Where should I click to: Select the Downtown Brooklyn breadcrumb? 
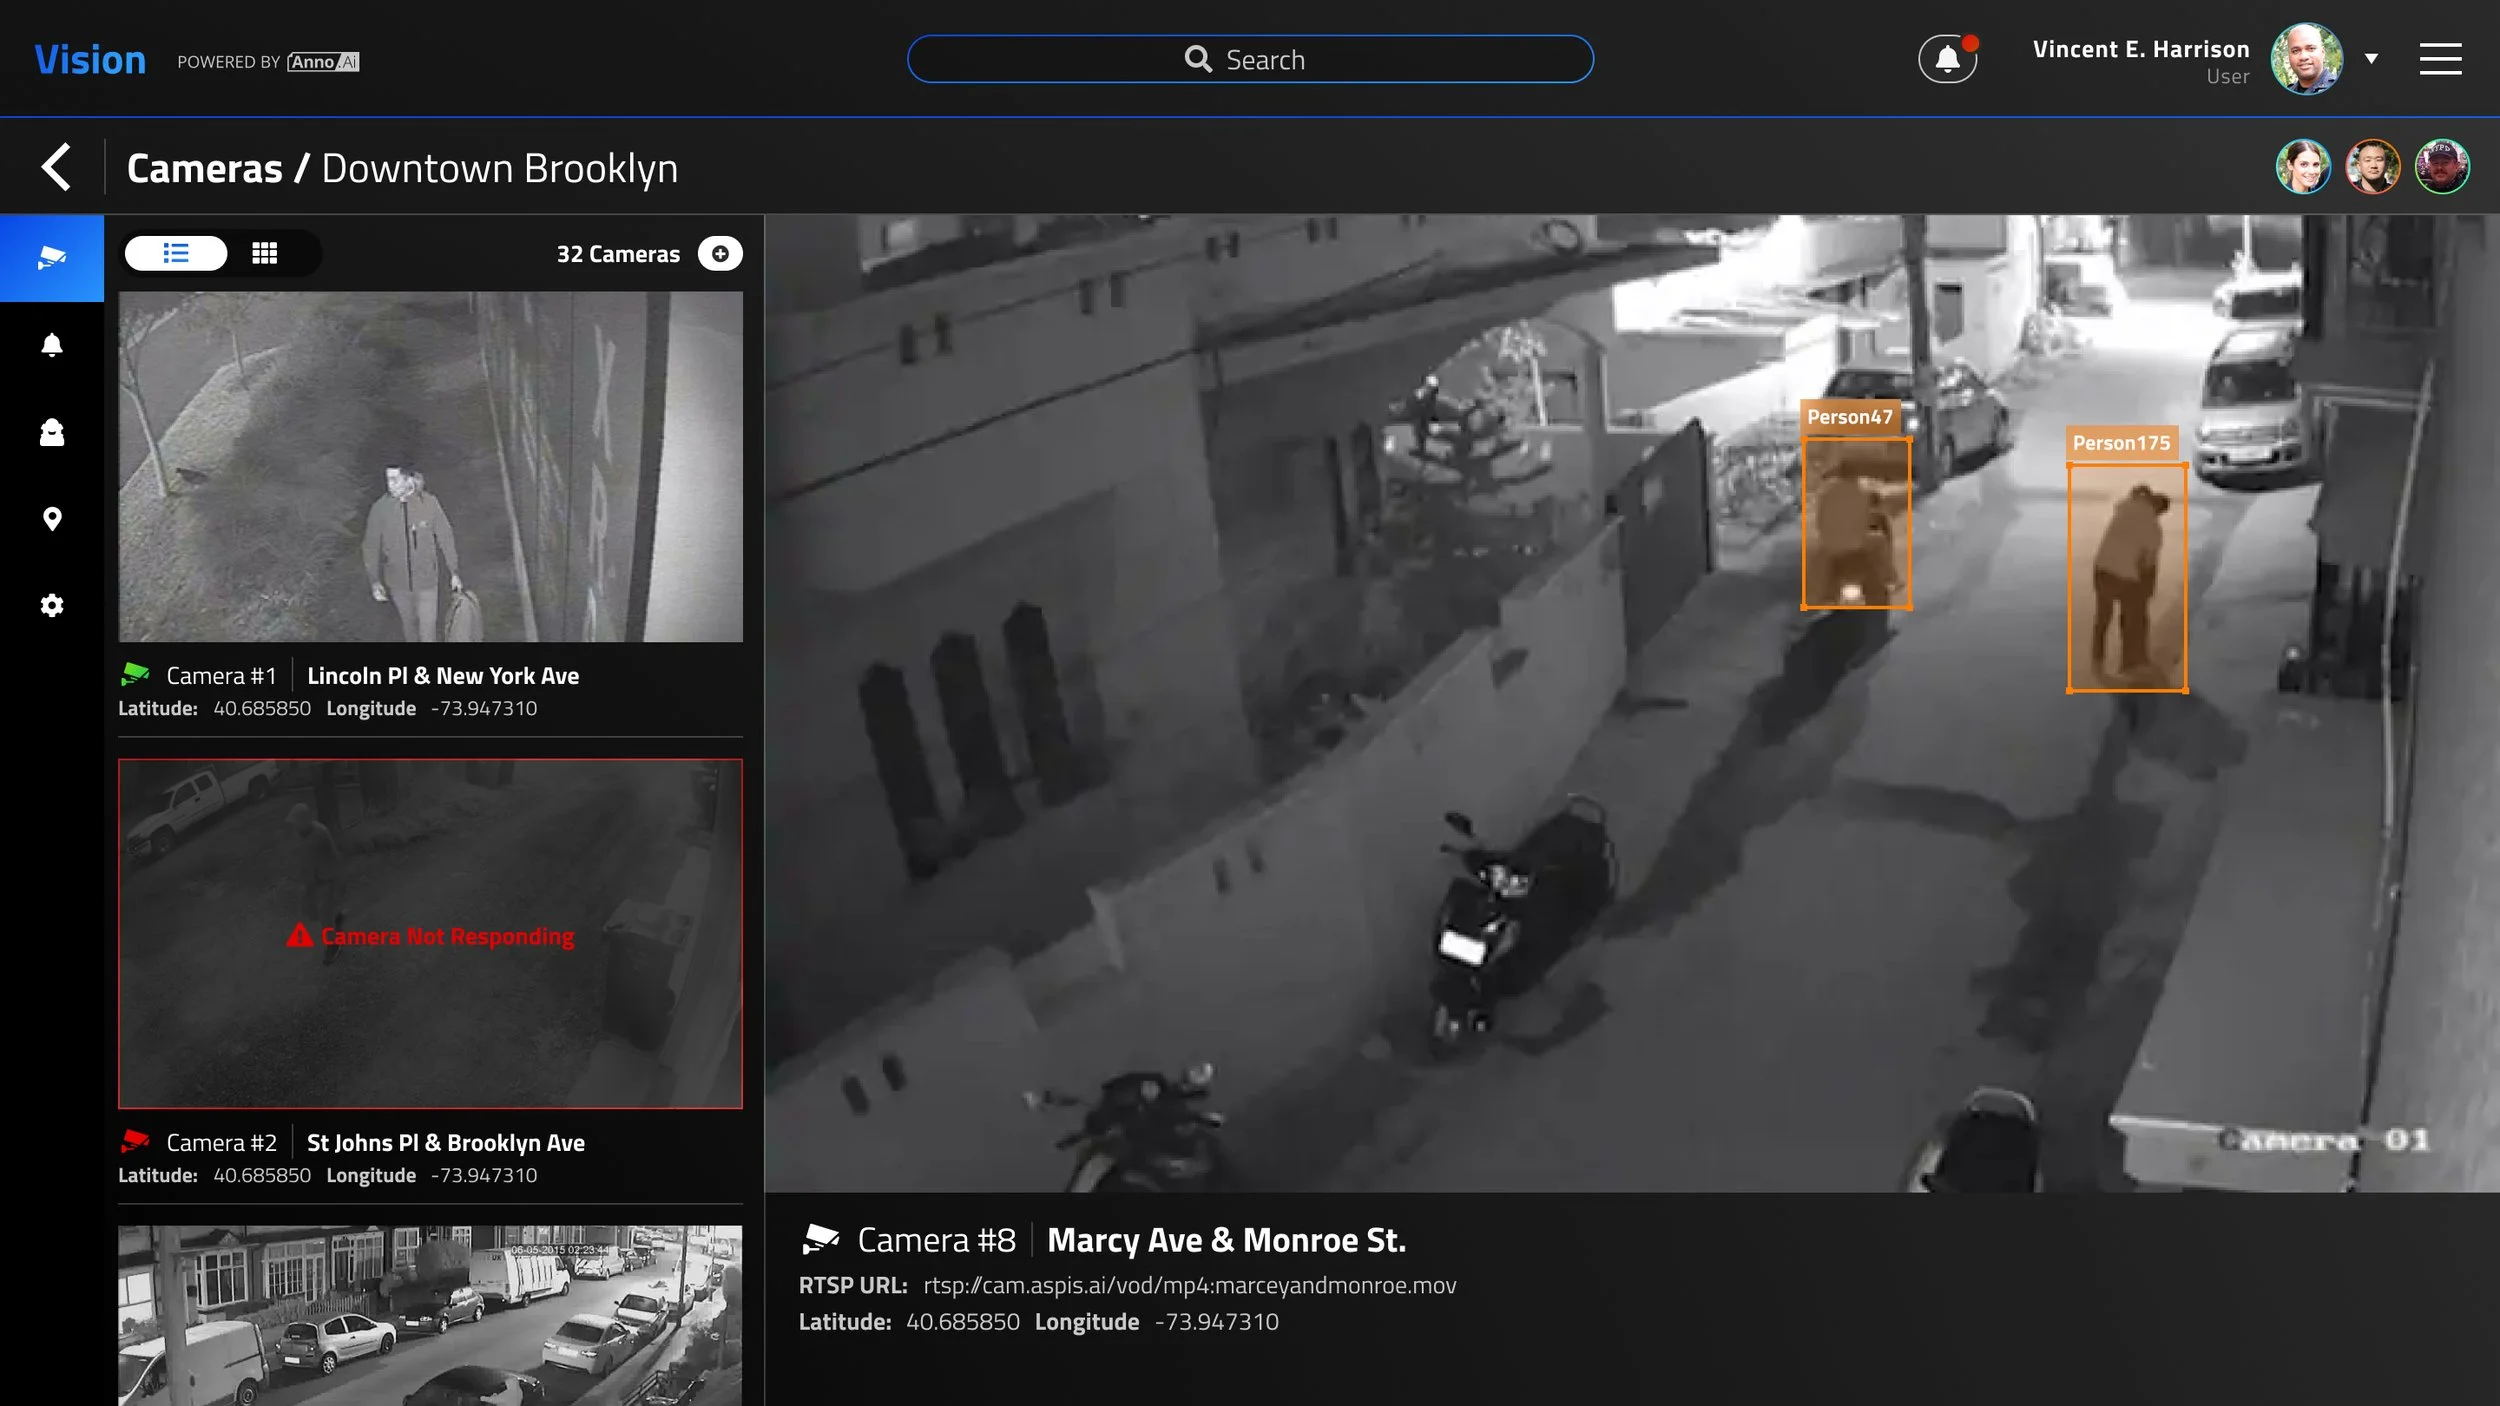tap(500, 166)
